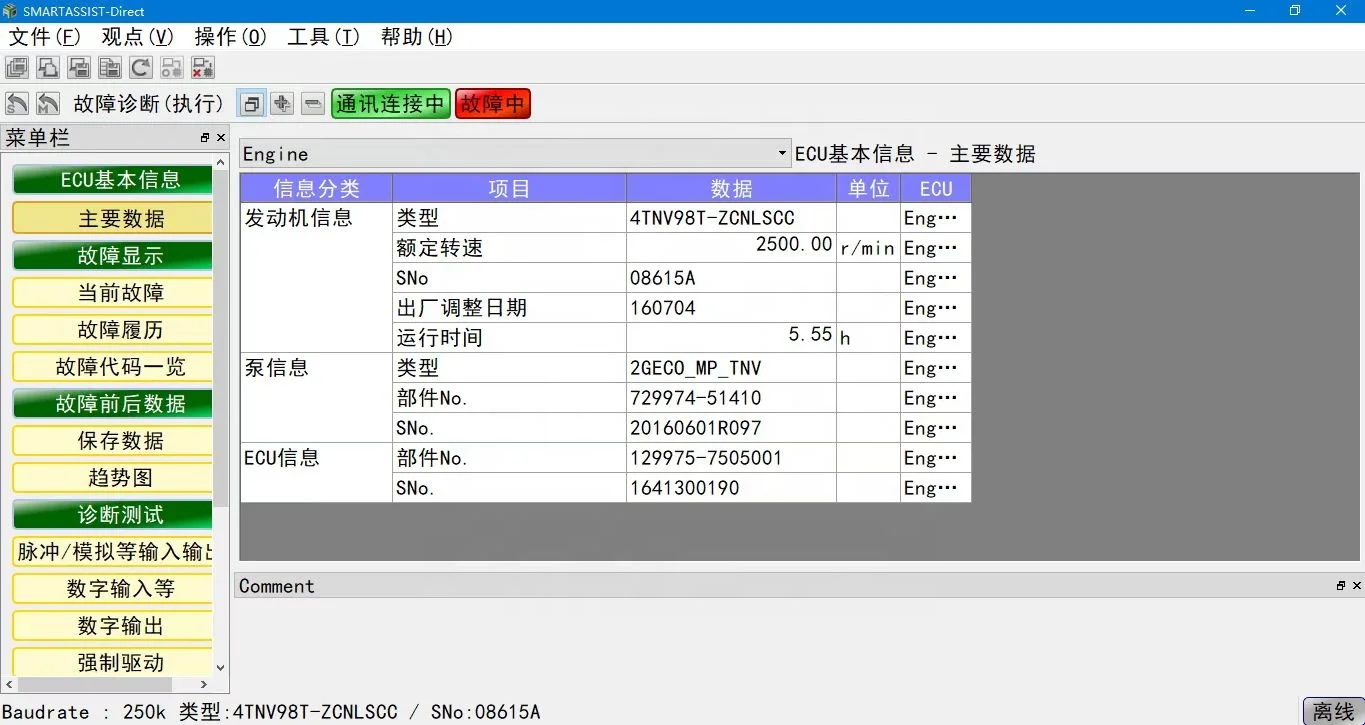The width and height of the screenshot is (1365, 725).
Task: Select the 4TNV98T-ZCNLSCC engine type cell
Action: point(732,218)
